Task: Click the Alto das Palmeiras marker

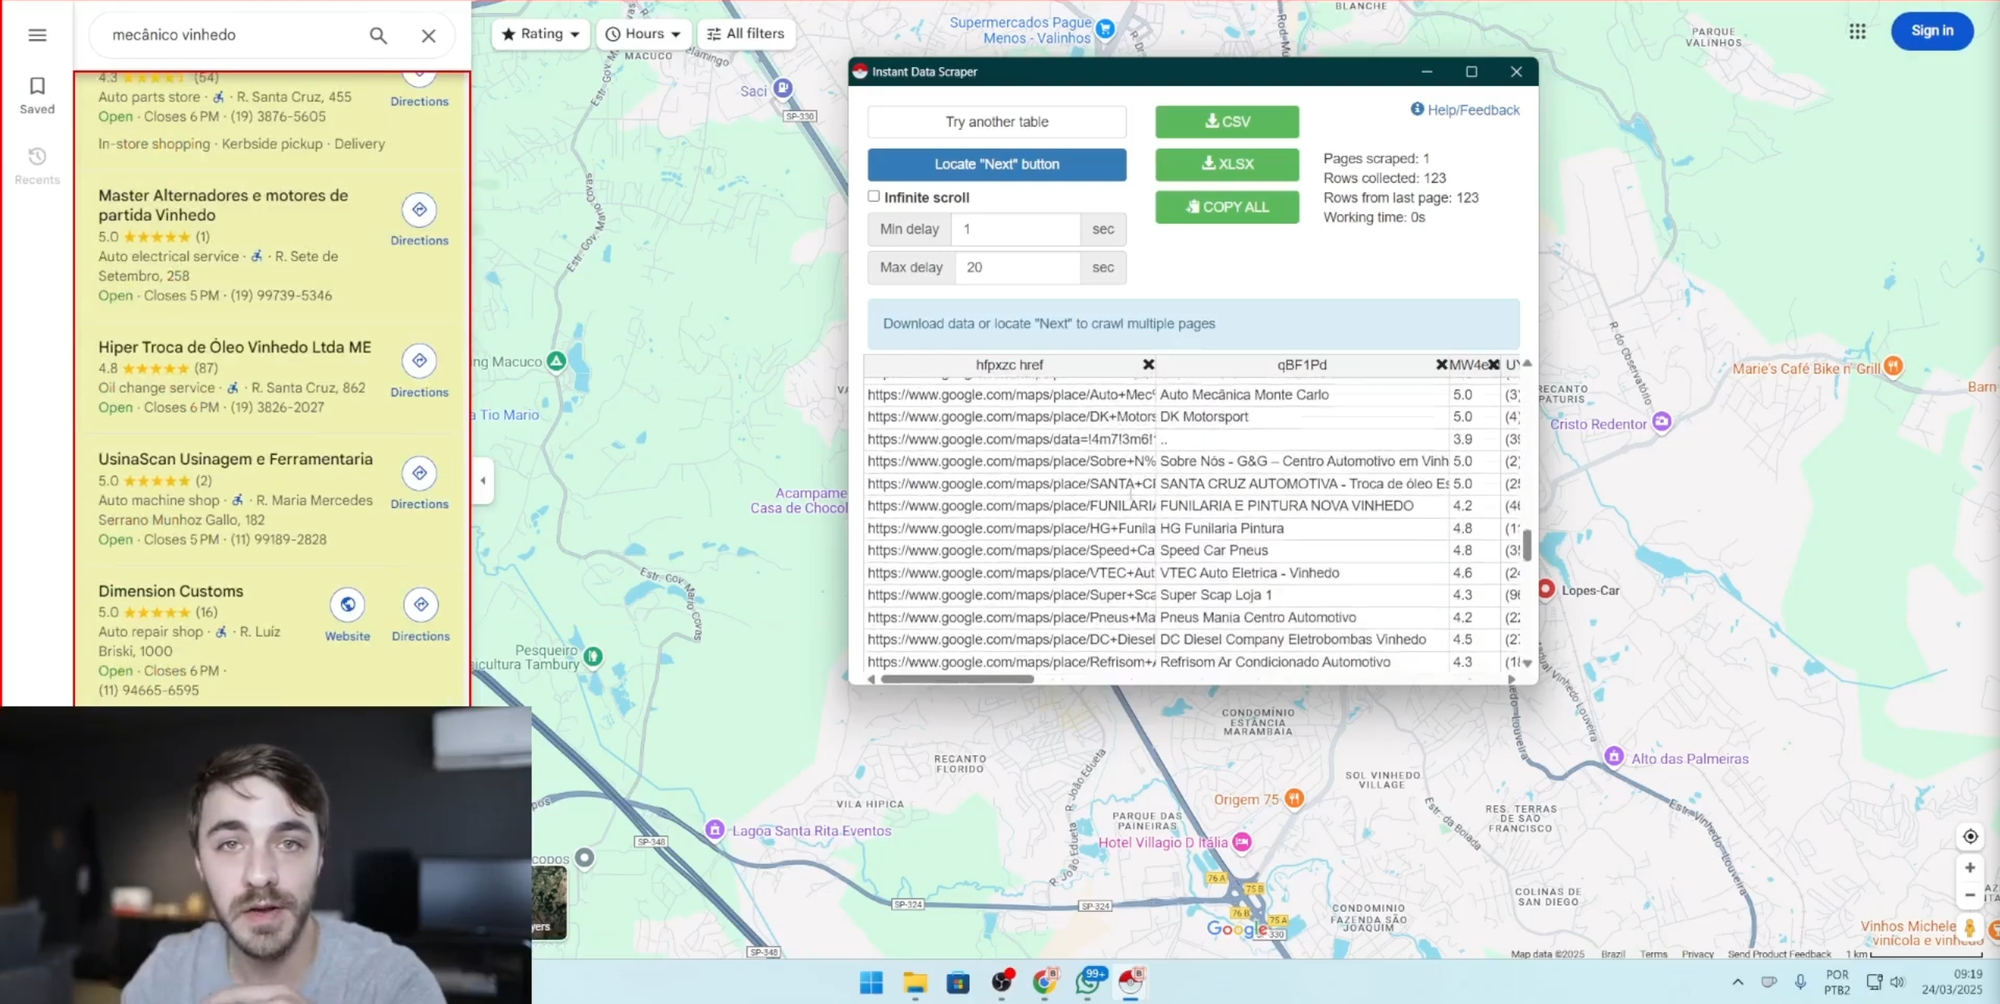Action: pyautogui.click(x=1614, y=757)
